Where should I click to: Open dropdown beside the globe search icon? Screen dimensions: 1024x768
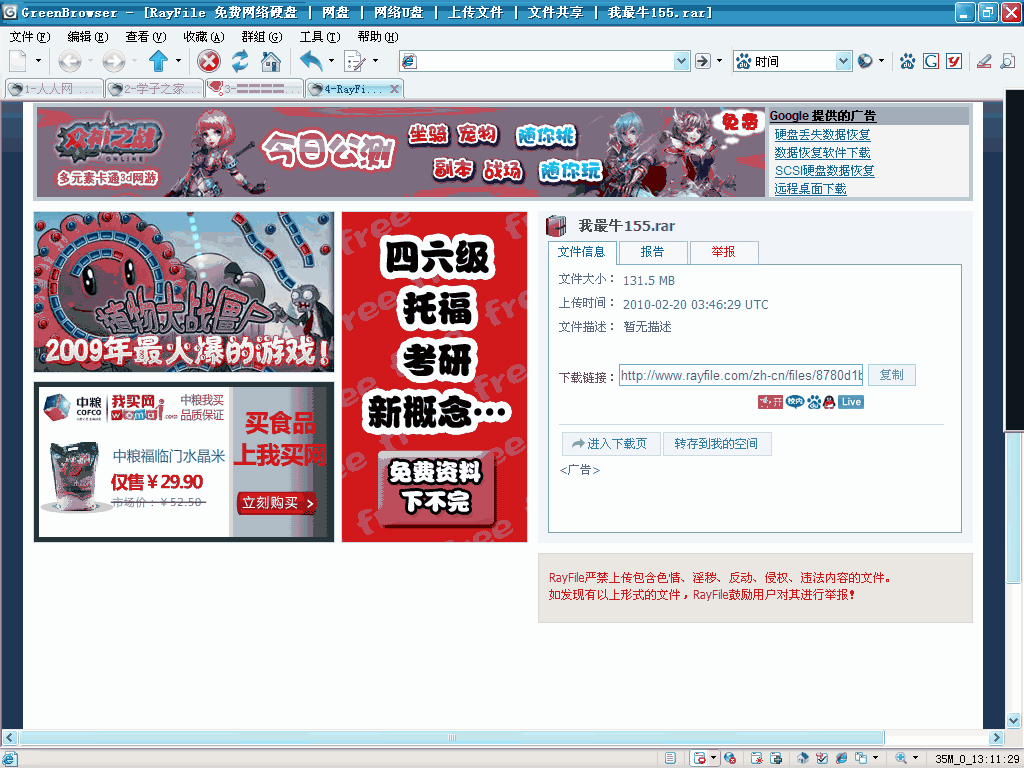click(x=881, y=61)
